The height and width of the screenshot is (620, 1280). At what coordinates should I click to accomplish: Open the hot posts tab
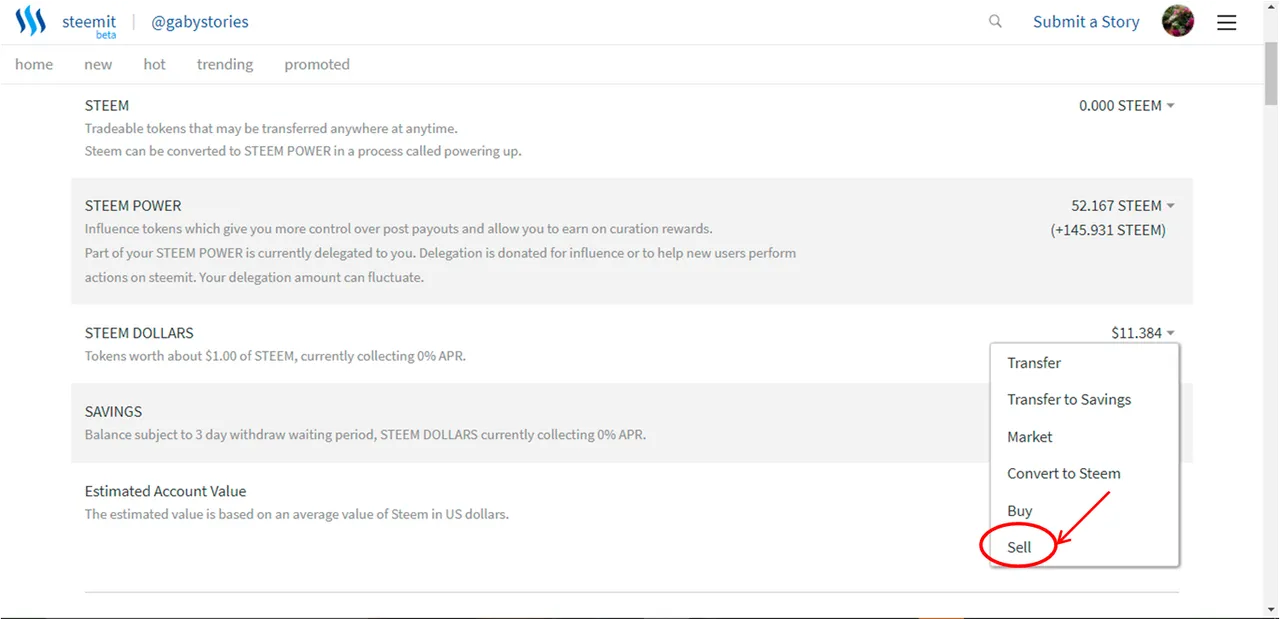(154, 64)
